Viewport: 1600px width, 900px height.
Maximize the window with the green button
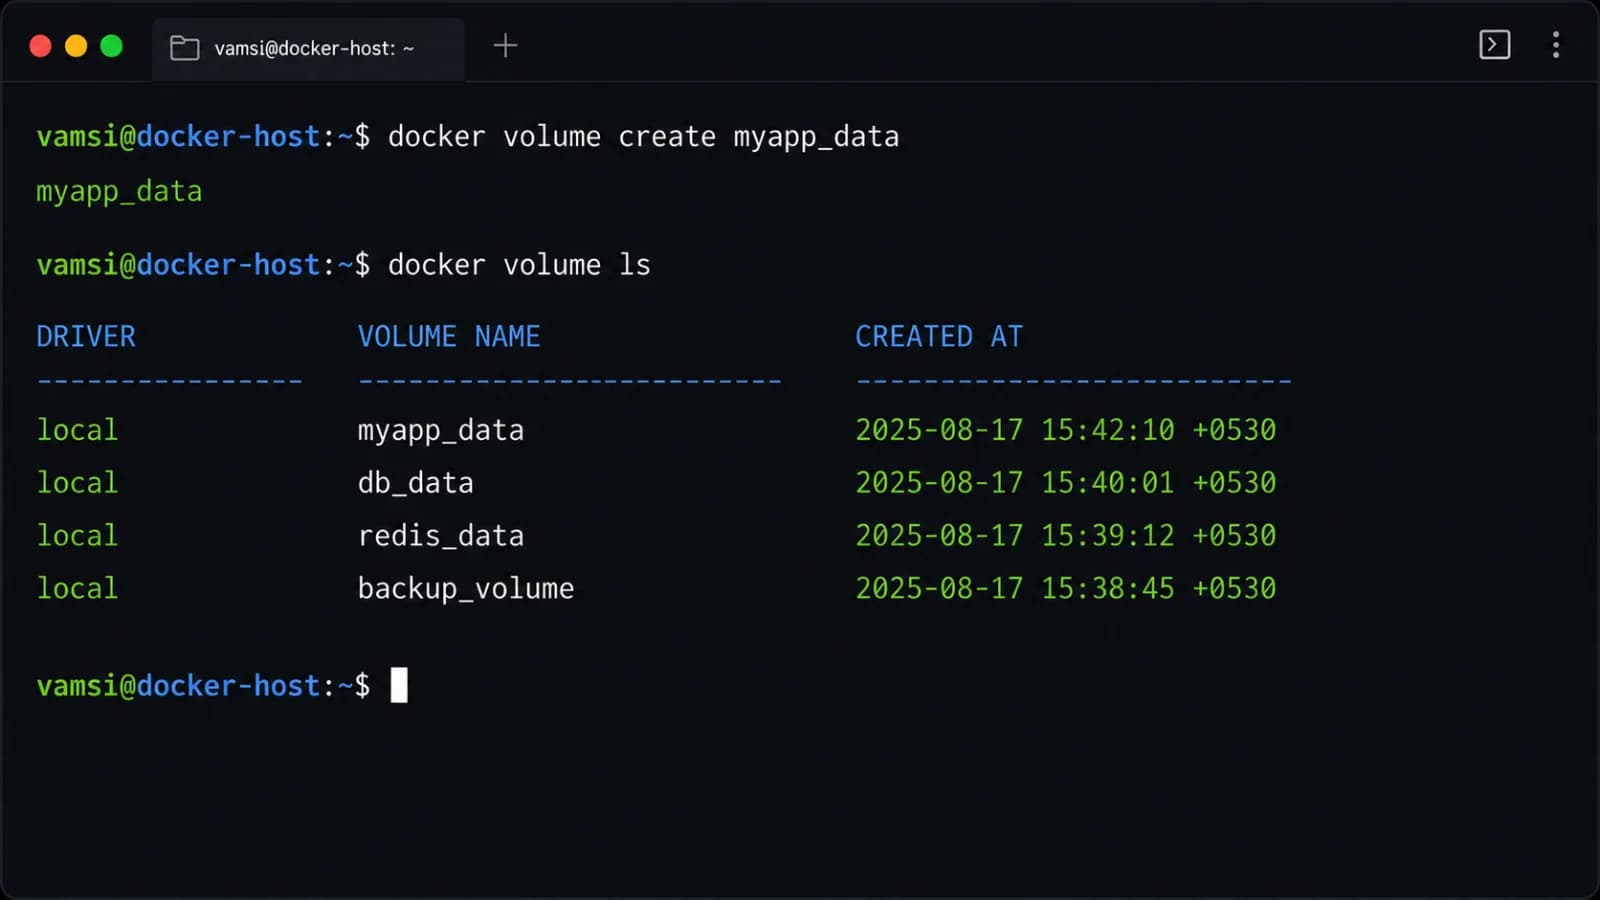pos(111,46)
